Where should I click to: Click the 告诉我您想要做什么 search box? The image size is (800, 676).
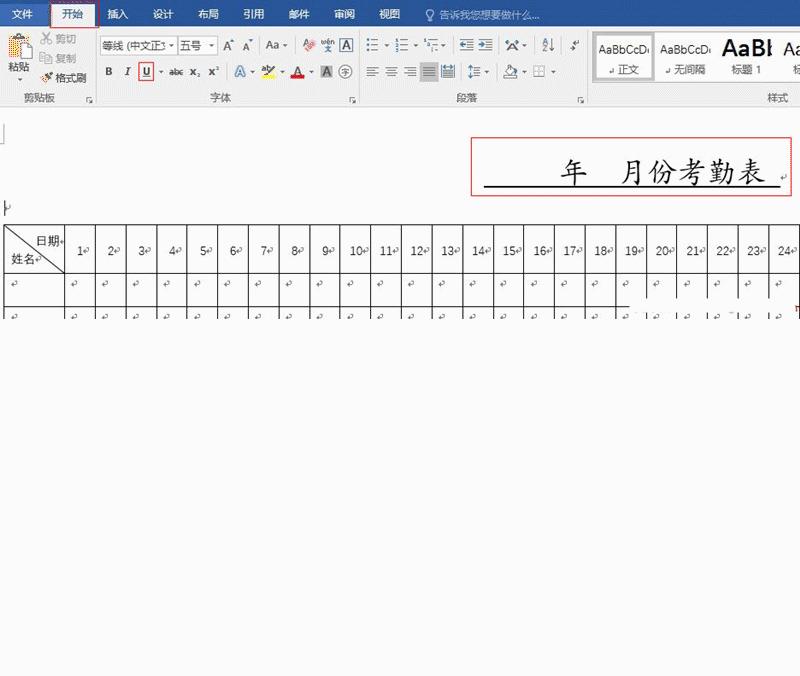(x=490, y=14)
